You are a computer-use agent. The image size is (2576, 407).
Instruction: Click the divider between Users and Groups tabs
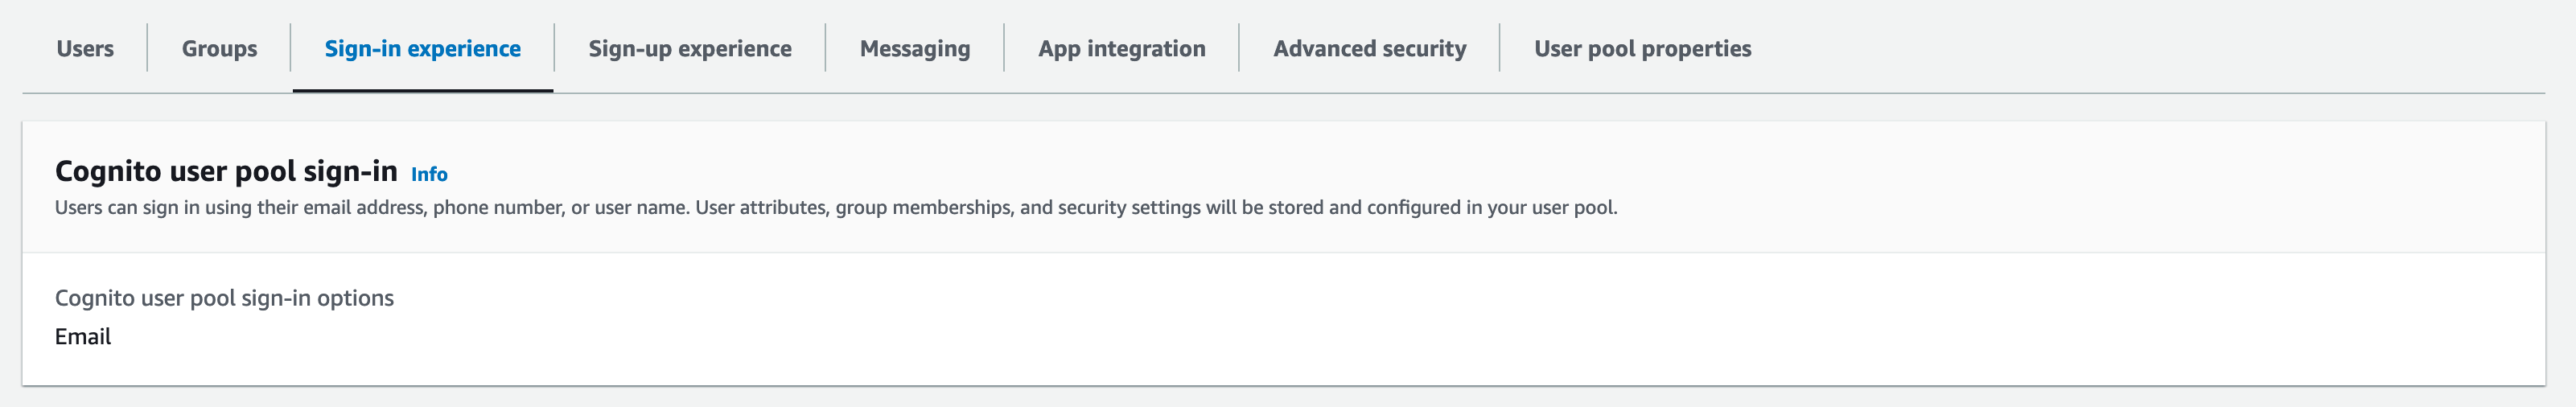point(147,48)
